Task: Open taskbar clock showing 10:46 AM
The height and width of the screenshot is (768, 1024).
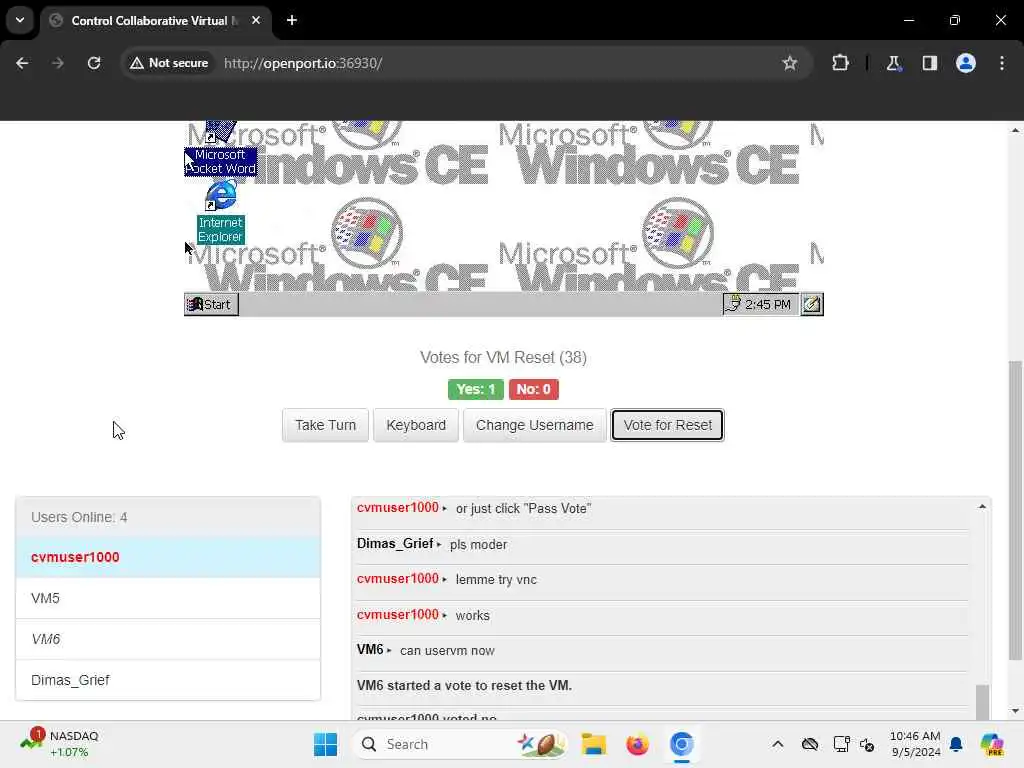Action: click(915, 744)
